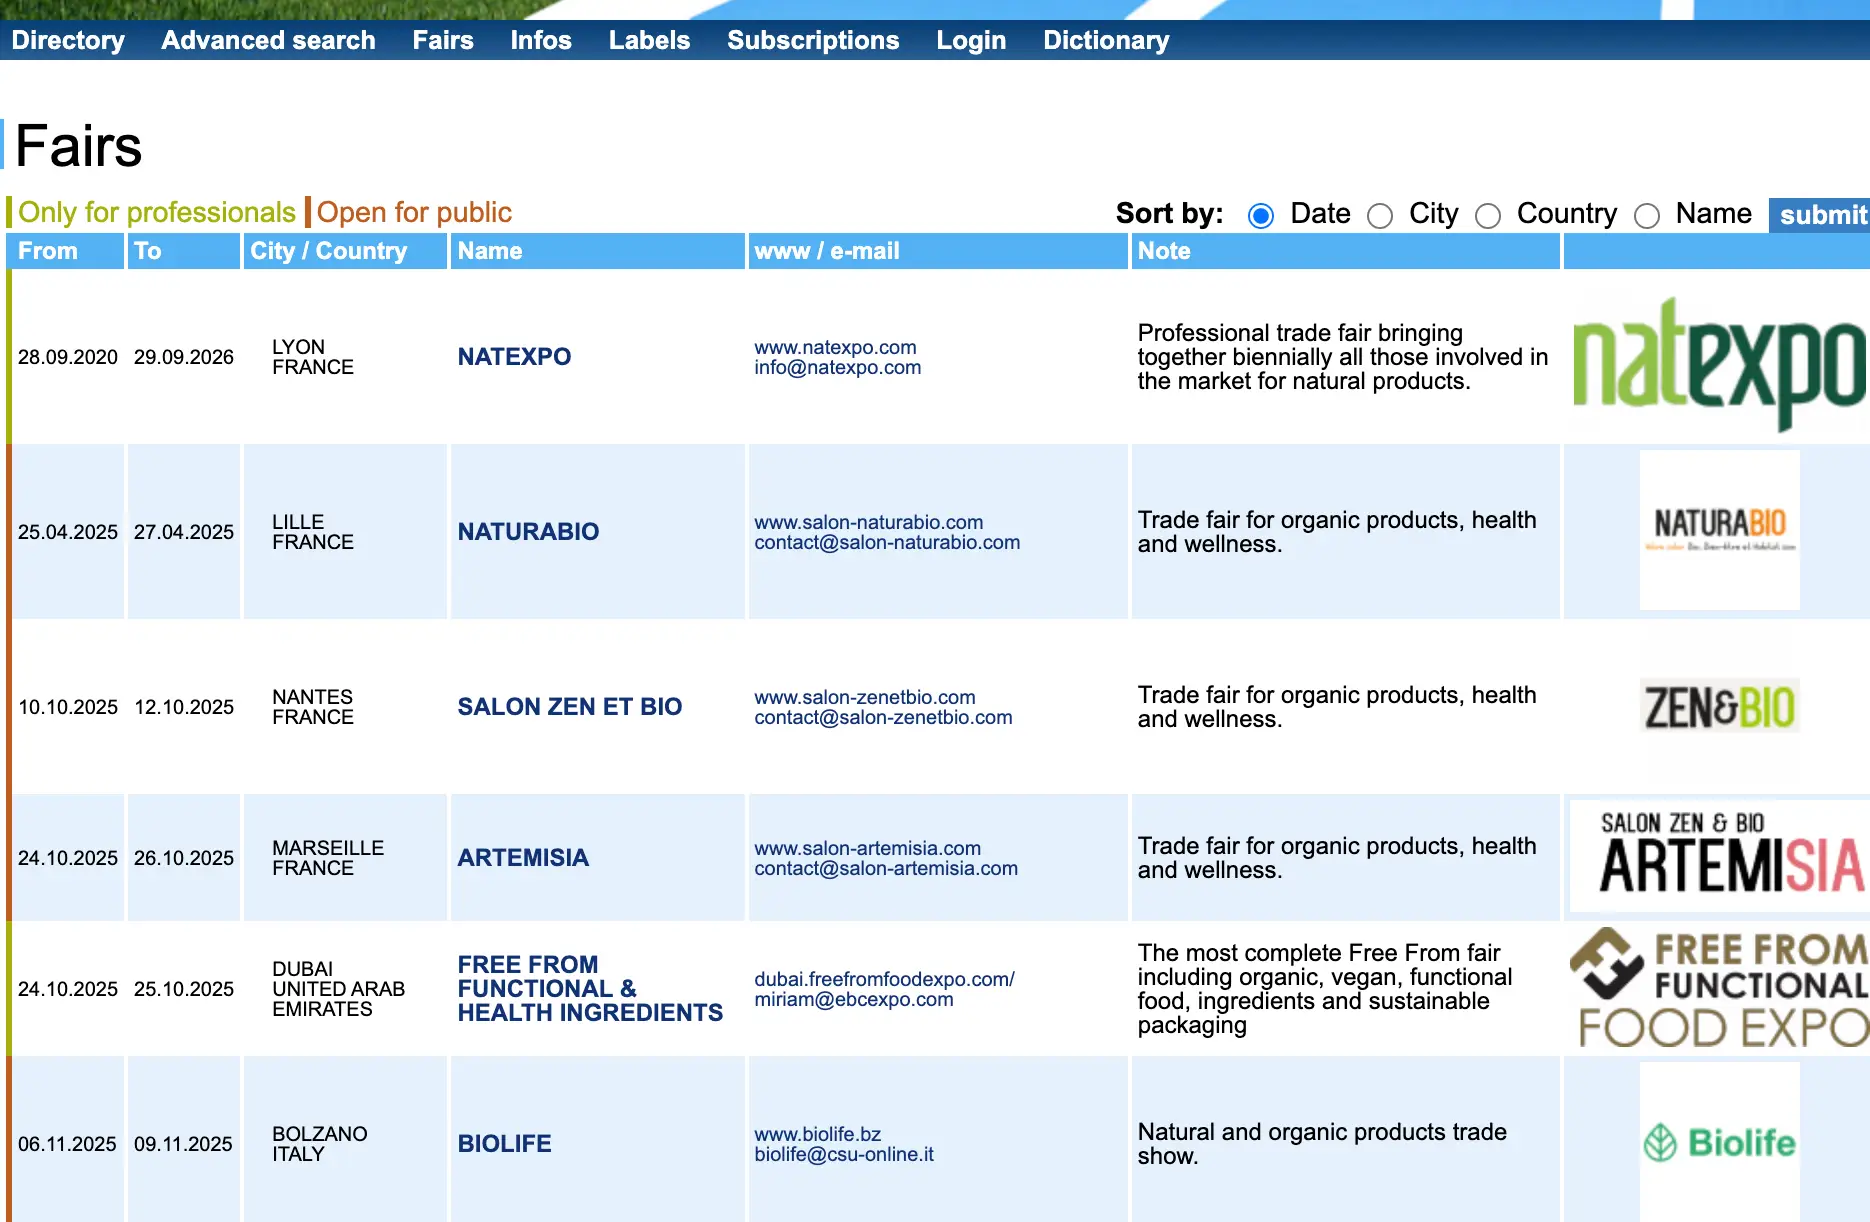The height and width of the screenshot is (1222, 1870).
Task: Click the NATEXPO professional trade fair note
Action: 1343,357
